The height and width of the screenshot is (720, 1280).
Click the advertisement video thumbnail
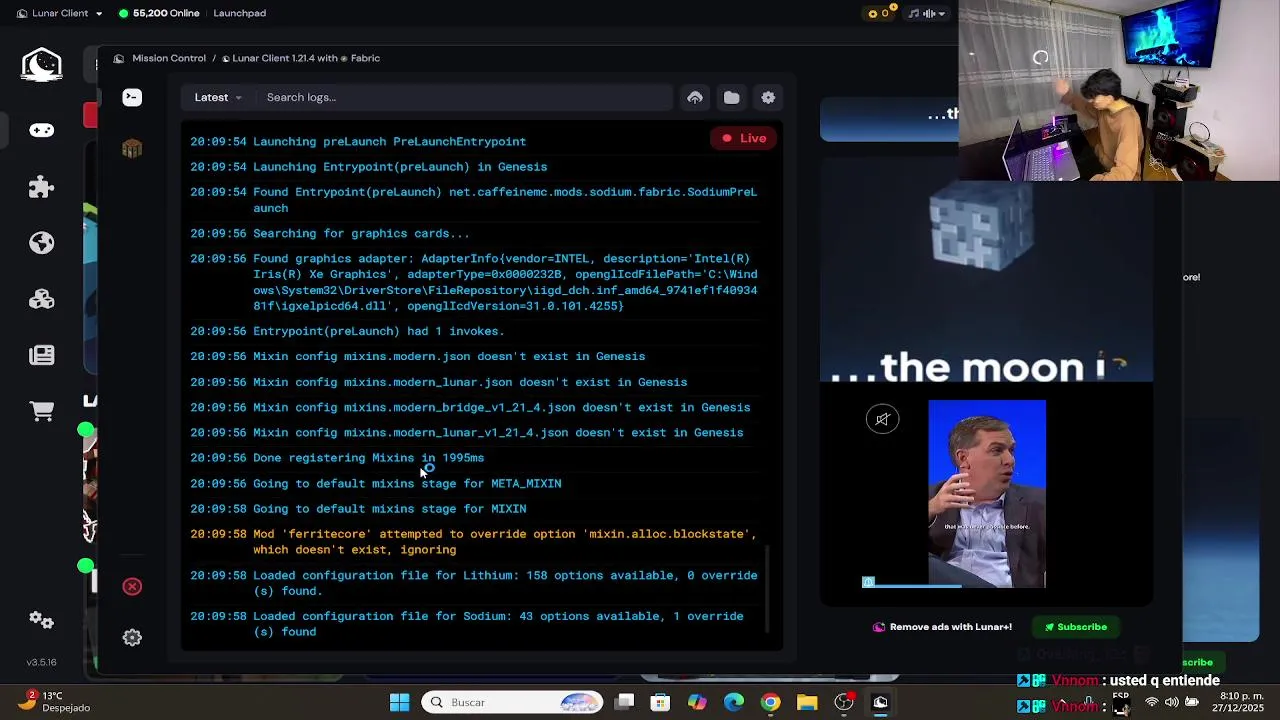tap(987, 494)
